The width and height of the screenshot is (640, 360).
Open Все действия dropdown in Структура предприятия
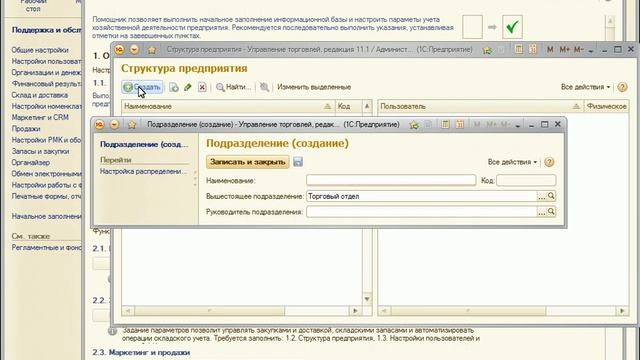tap(585, 87)
